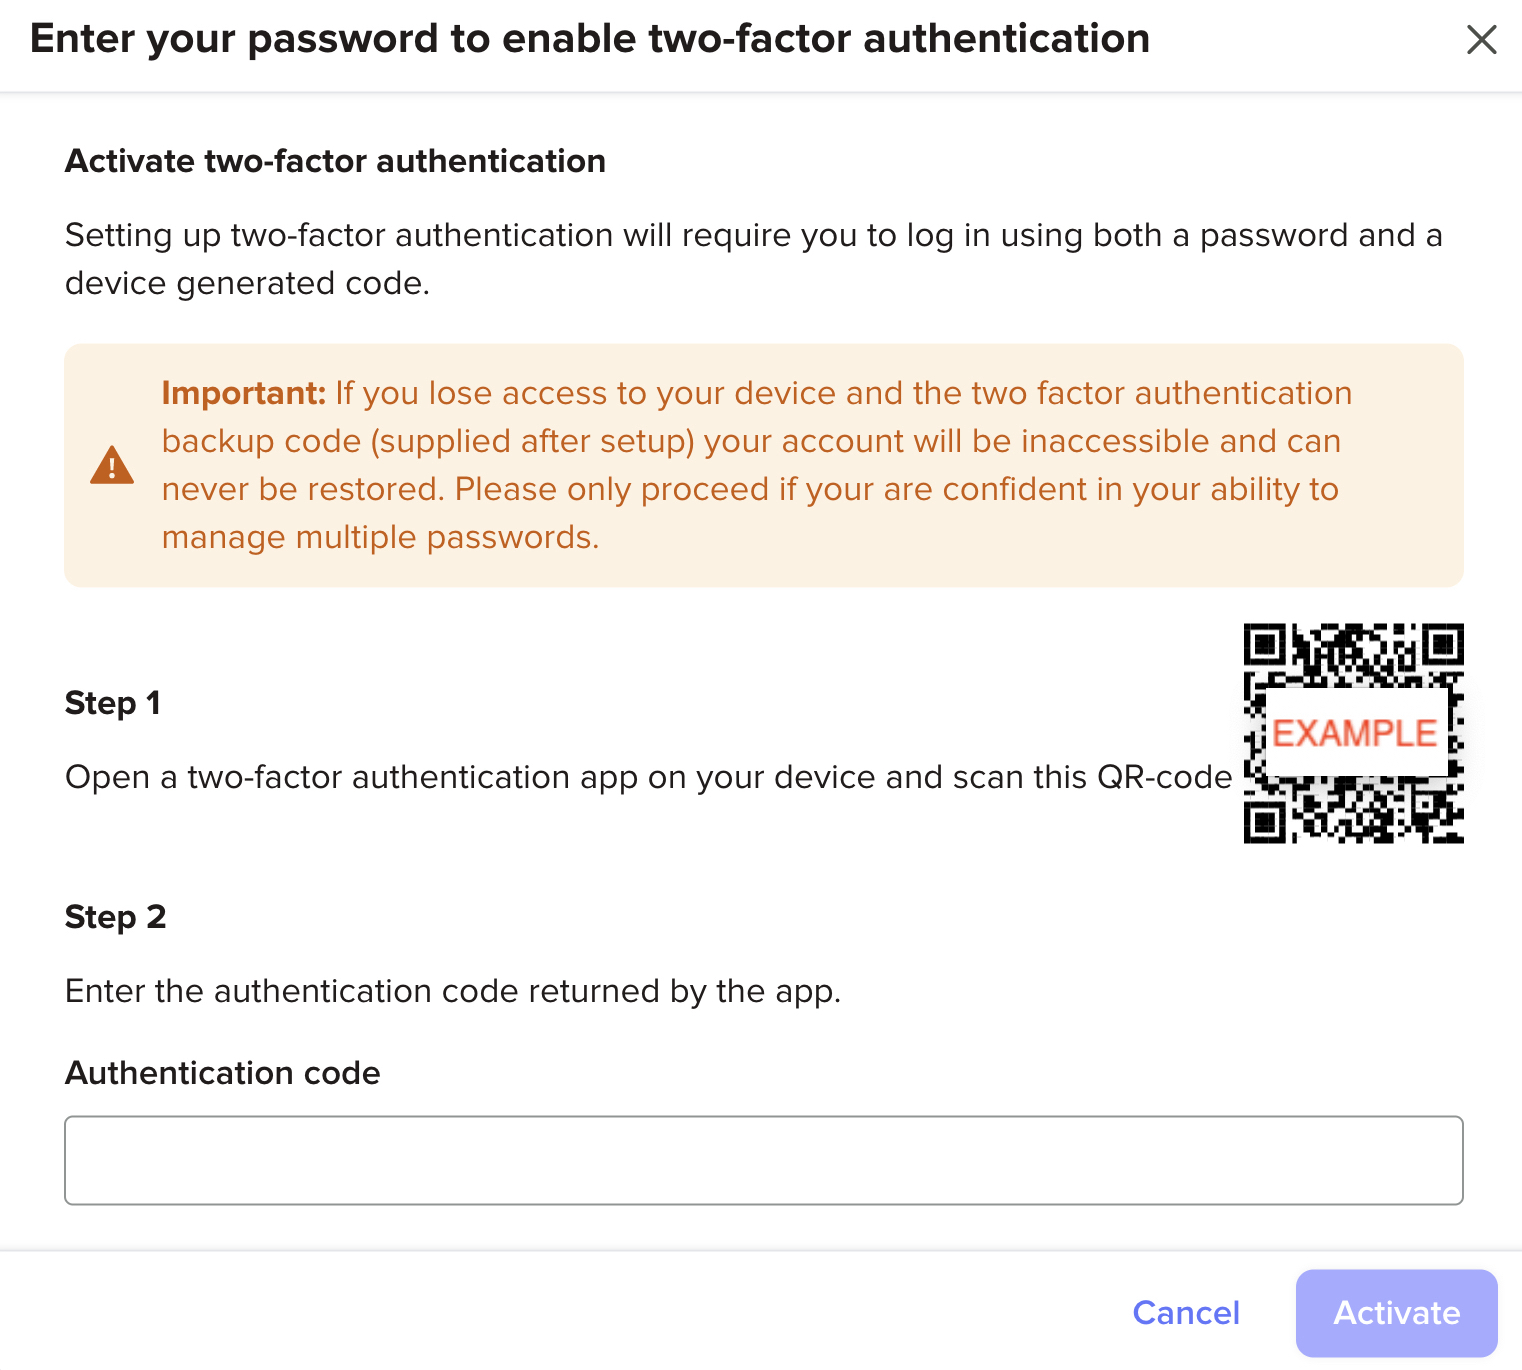Click the Cancel link
This screenshot has width=1522, height=1370.
pos(1186,1313)
